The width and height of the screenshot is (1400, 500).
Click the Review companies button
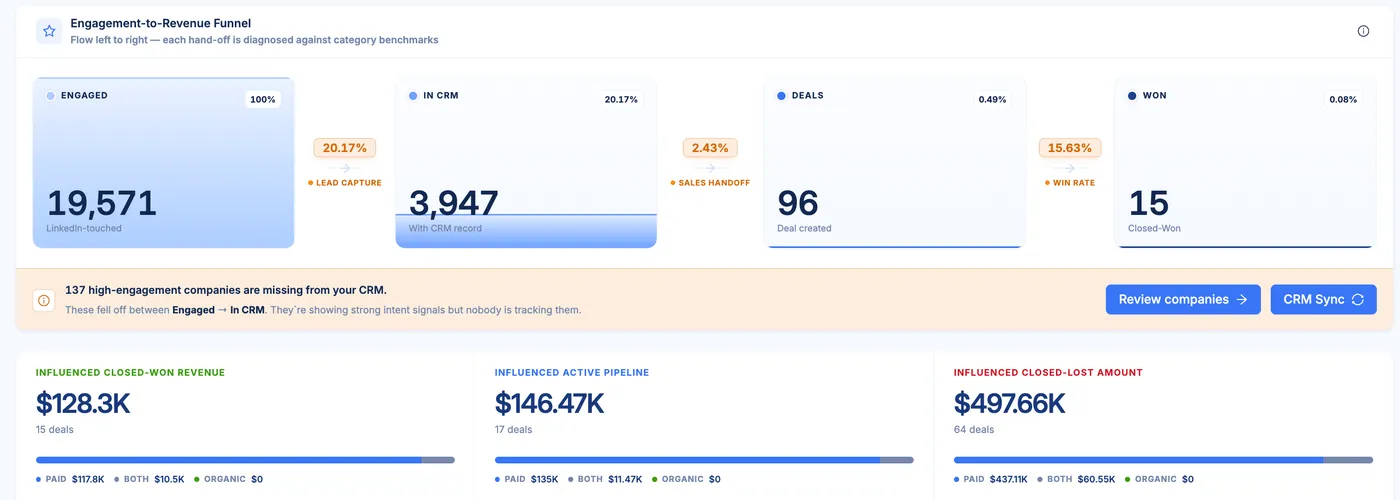(x=1183, y=299)
